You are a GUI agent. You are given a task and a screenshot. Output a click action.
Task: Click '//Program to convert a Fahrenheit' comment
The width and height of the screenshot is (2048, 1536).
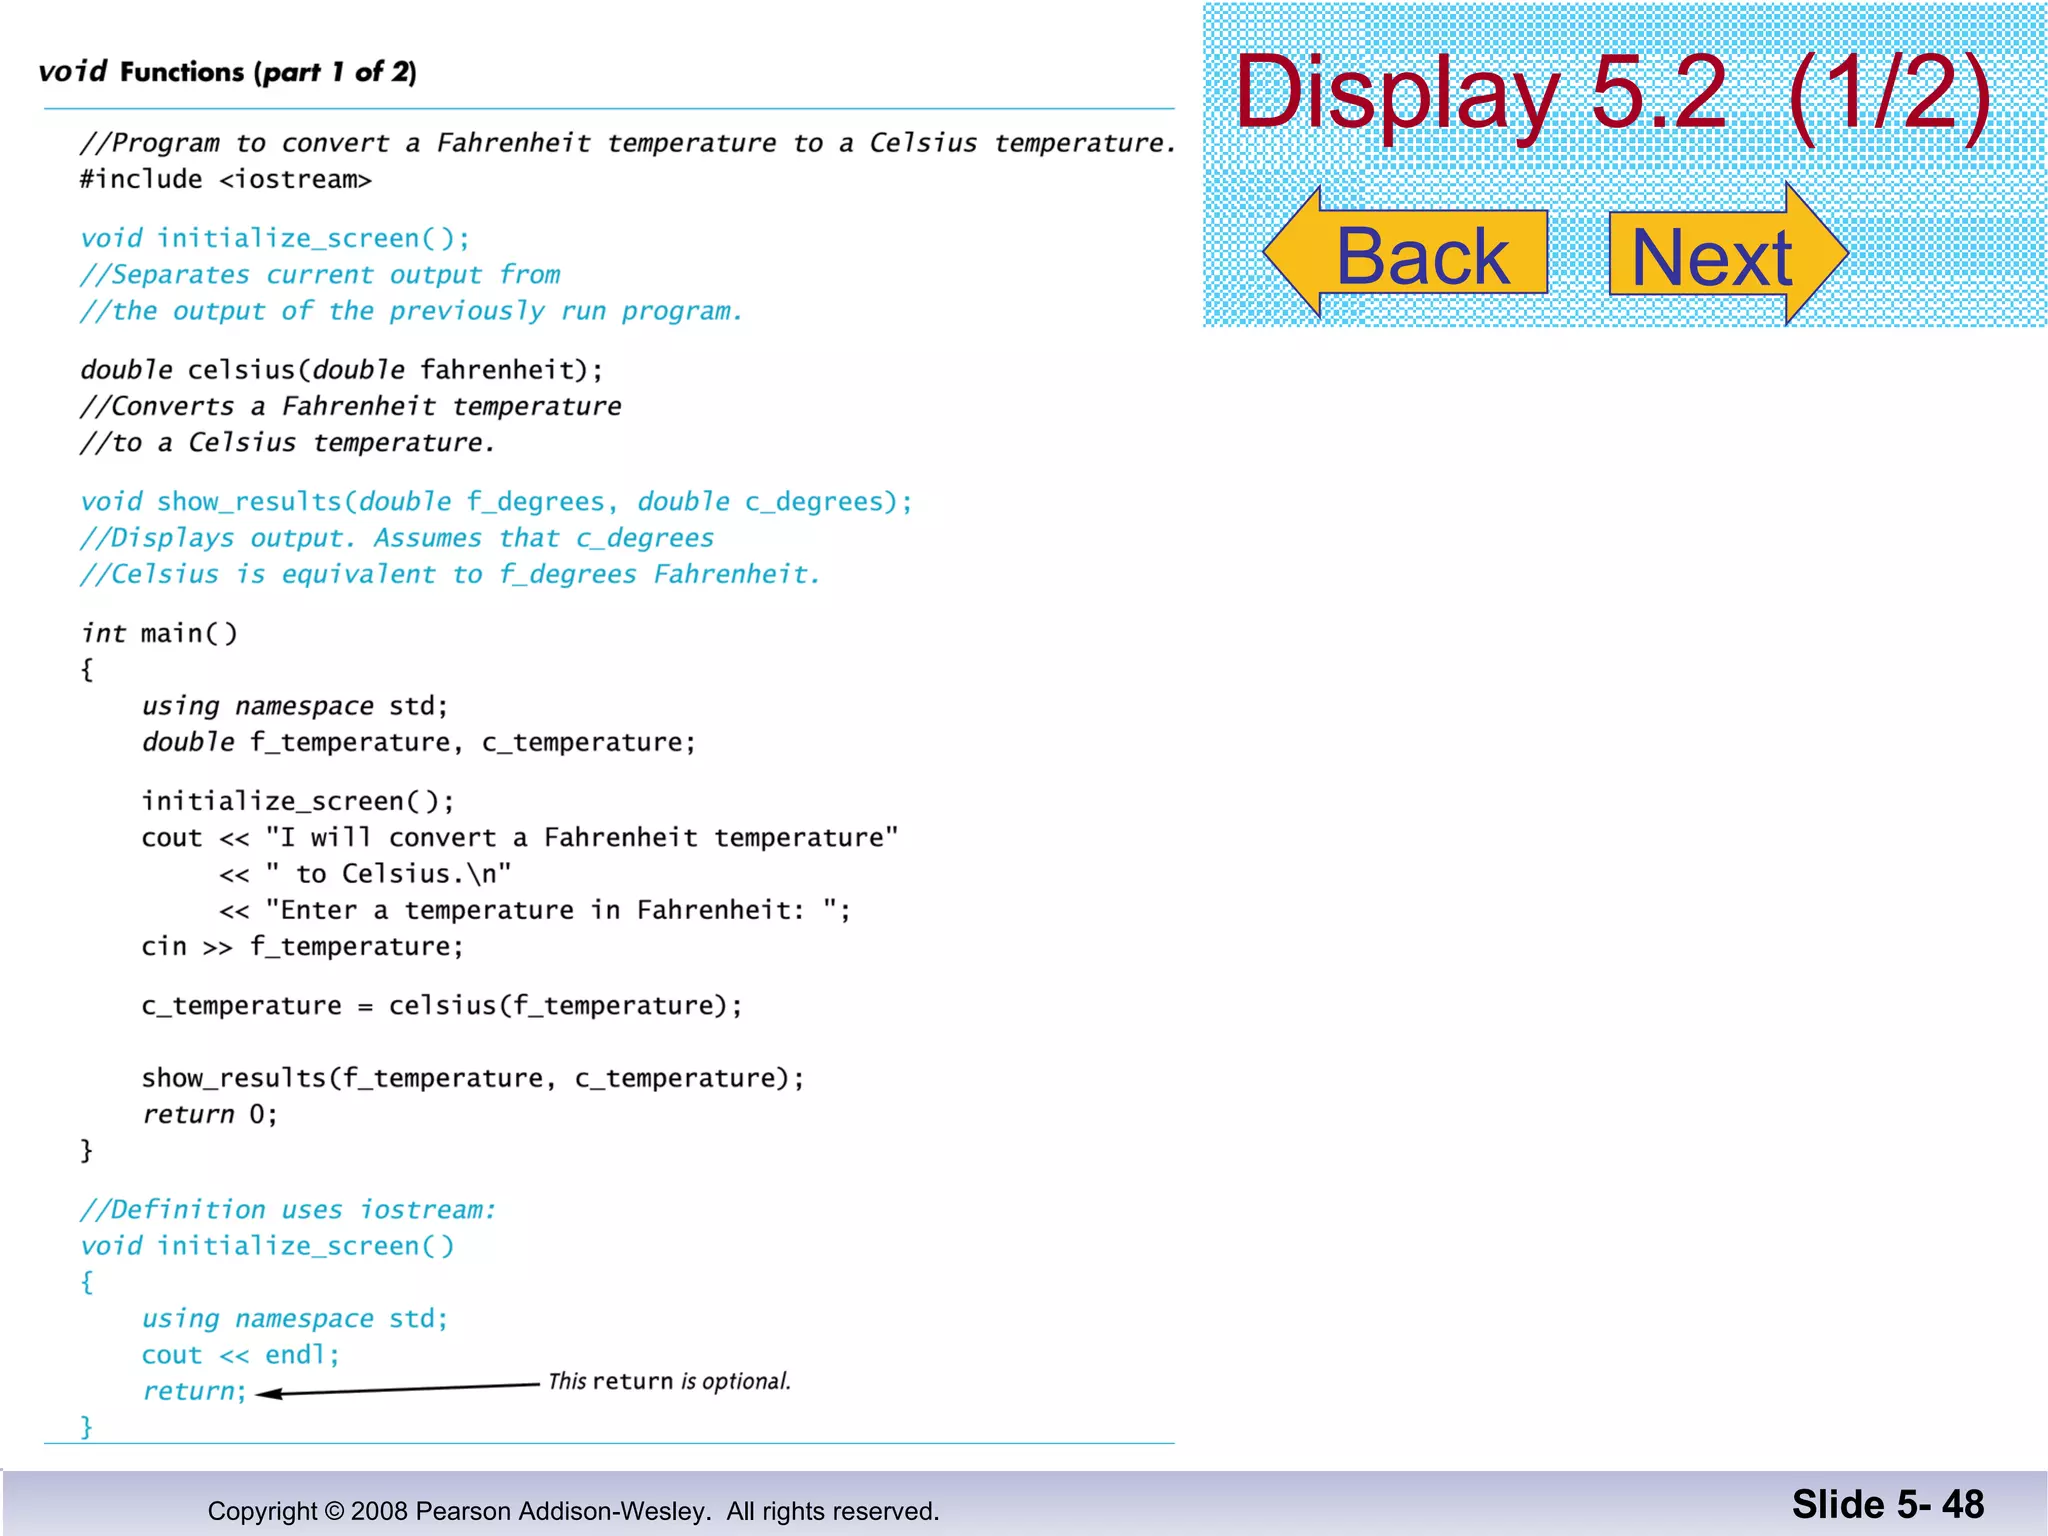coord(628,144)
